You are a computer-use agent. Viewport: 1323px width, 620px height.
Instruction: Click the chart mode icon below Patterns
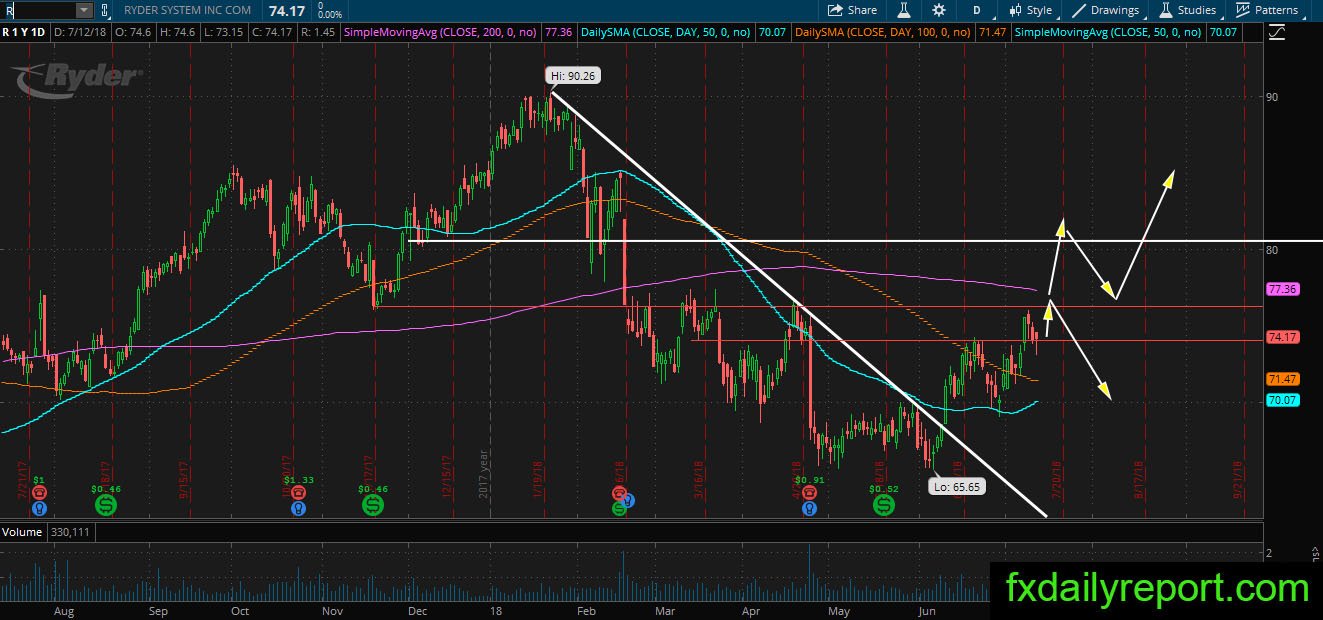(x=1276, y=32)
